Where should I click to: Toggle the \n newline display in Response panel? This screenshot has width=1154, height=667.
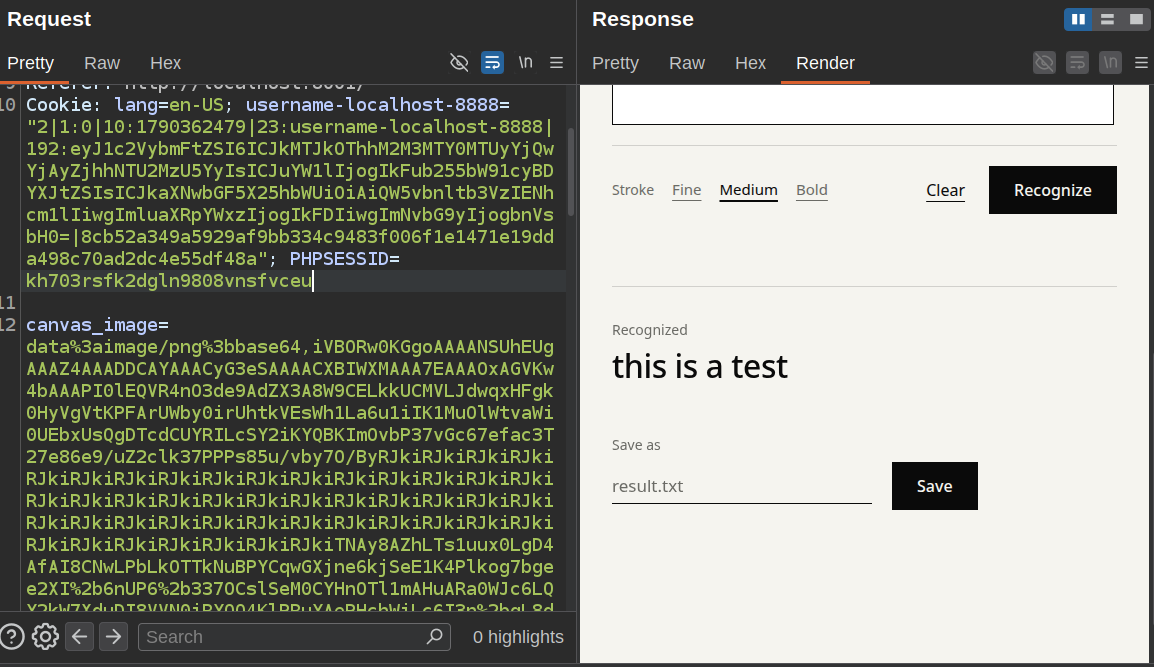(1111, 63)
